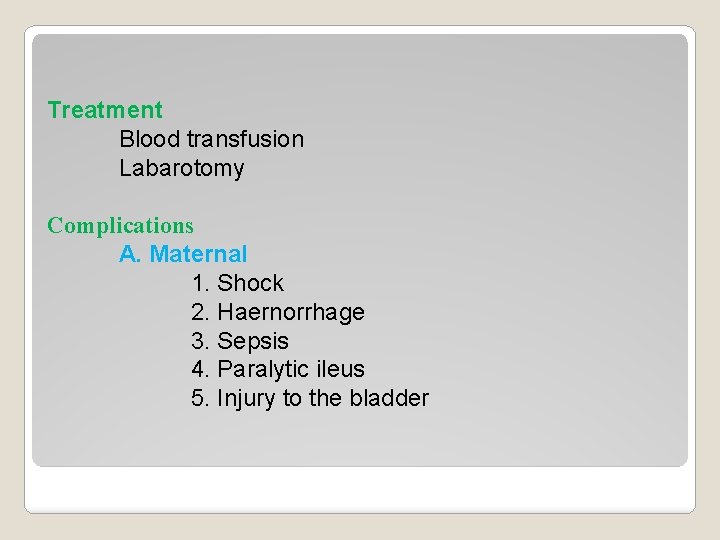Click the word bladder

[x=389, y=398]
